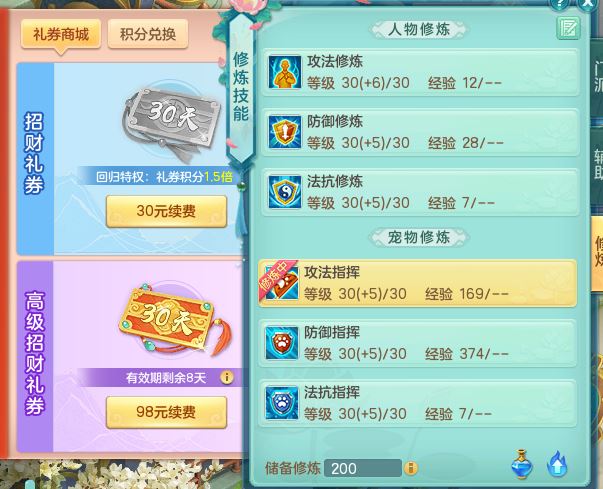Click the info icon beside 储备修炼

tap(411, 468)
